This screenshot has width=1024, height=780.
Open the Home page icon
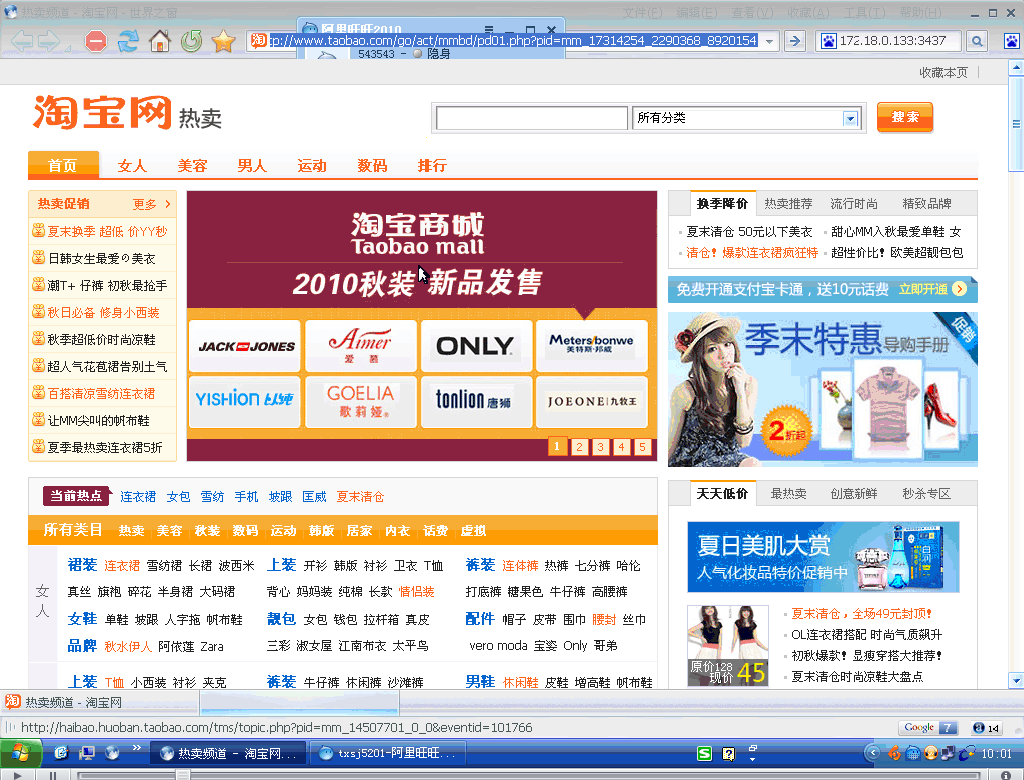(x=160, y=41)
